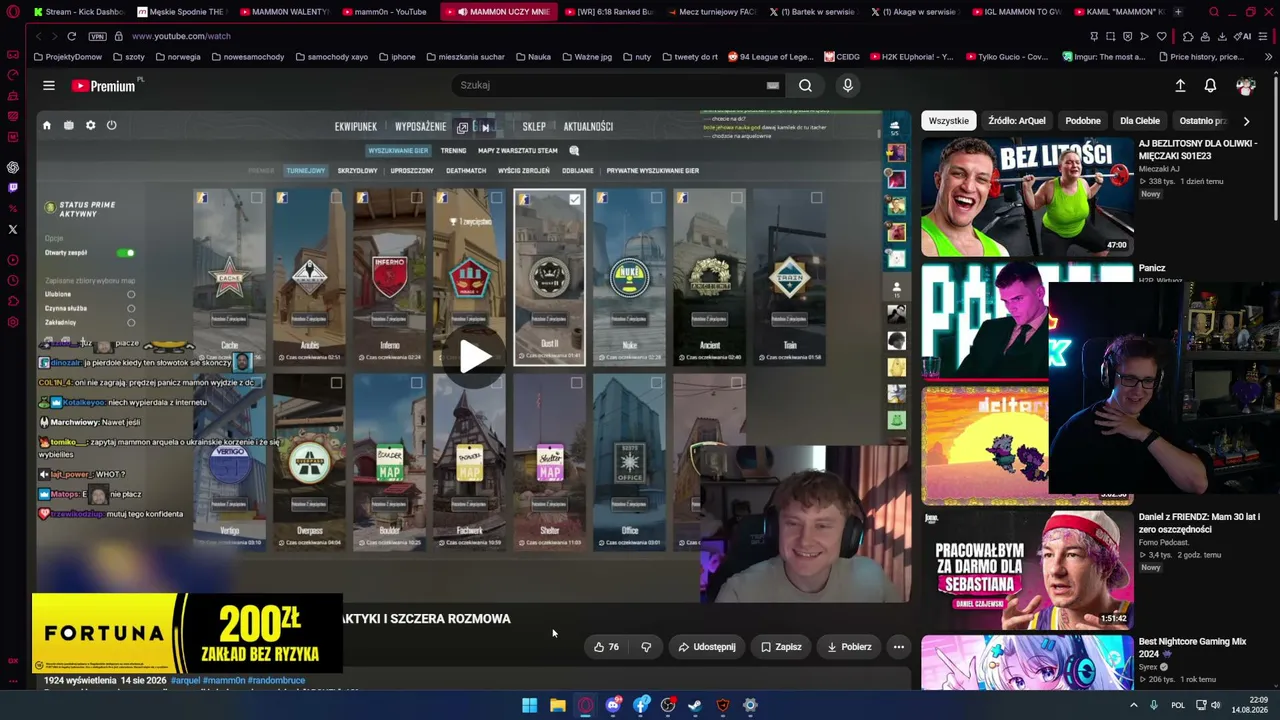Select the Czynna służba radio button

point(131,308)
